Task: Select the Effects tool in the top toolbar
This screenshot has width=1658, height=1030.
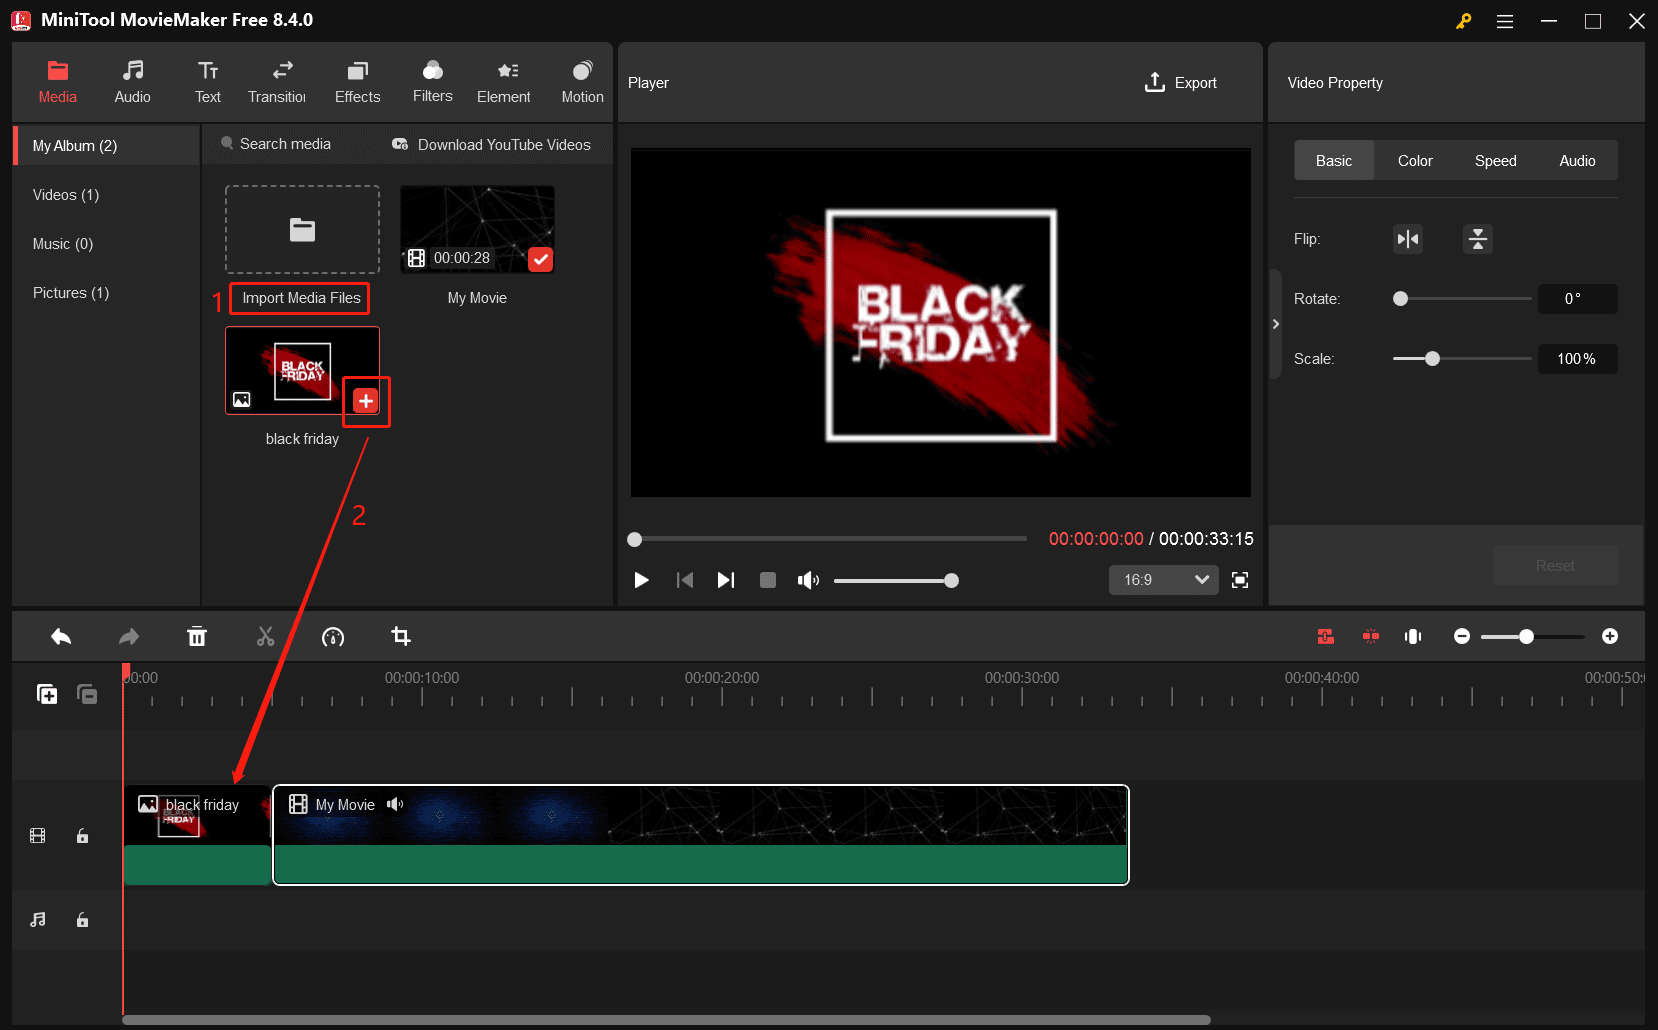Action: 357,81
